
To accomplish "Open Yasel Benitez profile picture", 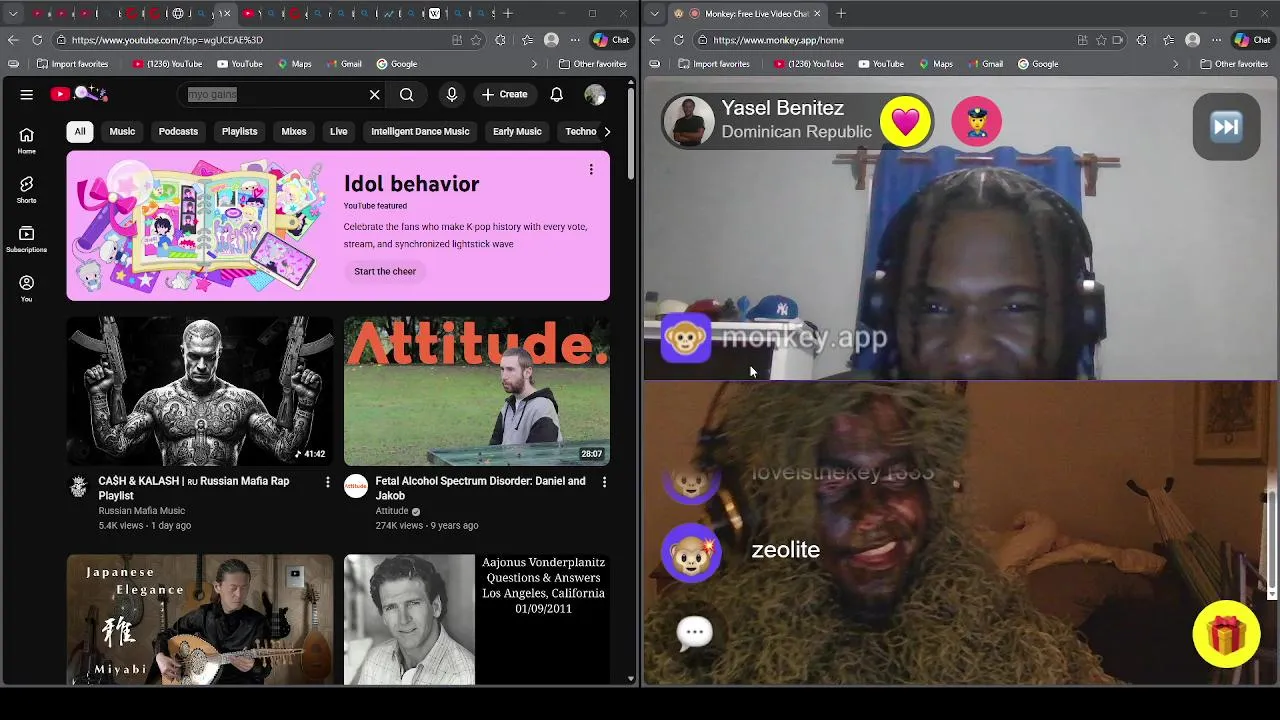I will point(688,122).
